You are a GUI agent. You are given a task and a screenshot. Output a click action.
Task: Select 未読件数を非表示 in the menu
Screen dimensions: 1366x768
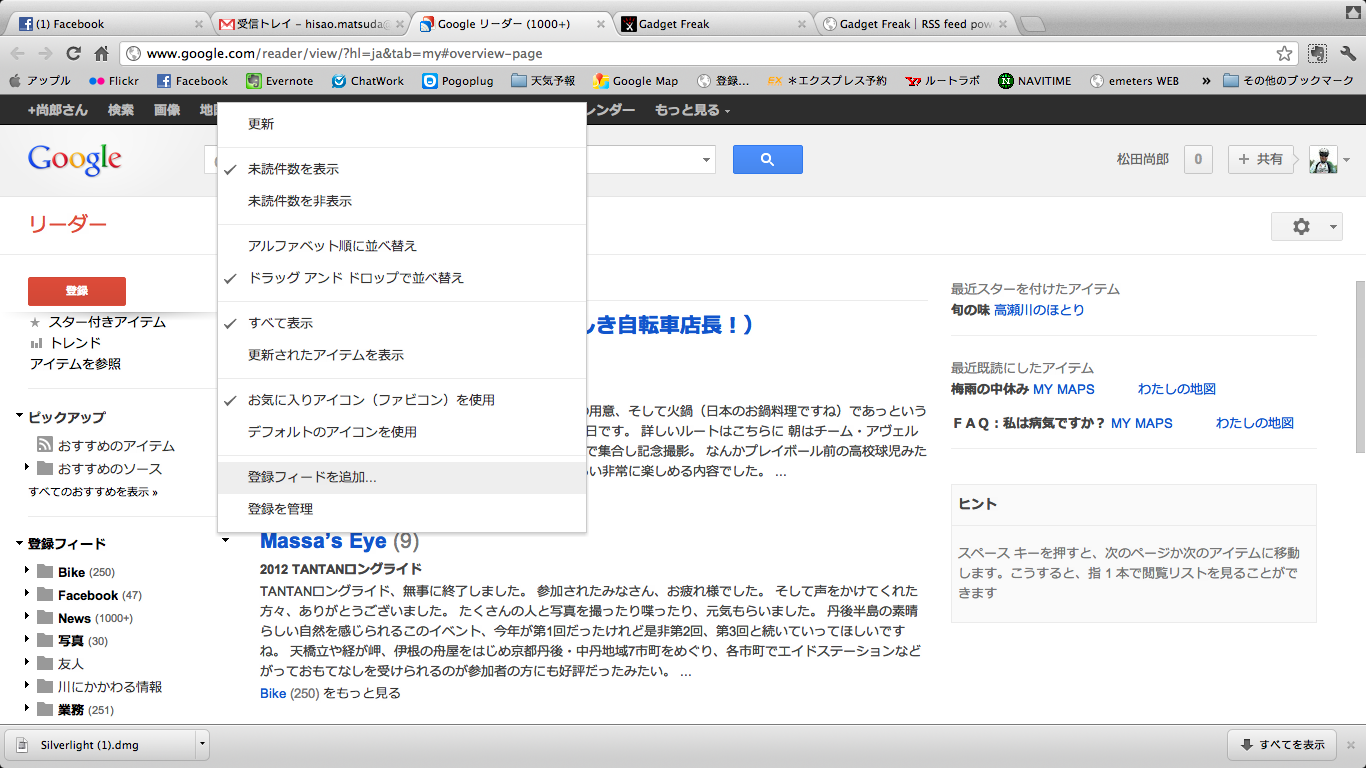(402, 201)
